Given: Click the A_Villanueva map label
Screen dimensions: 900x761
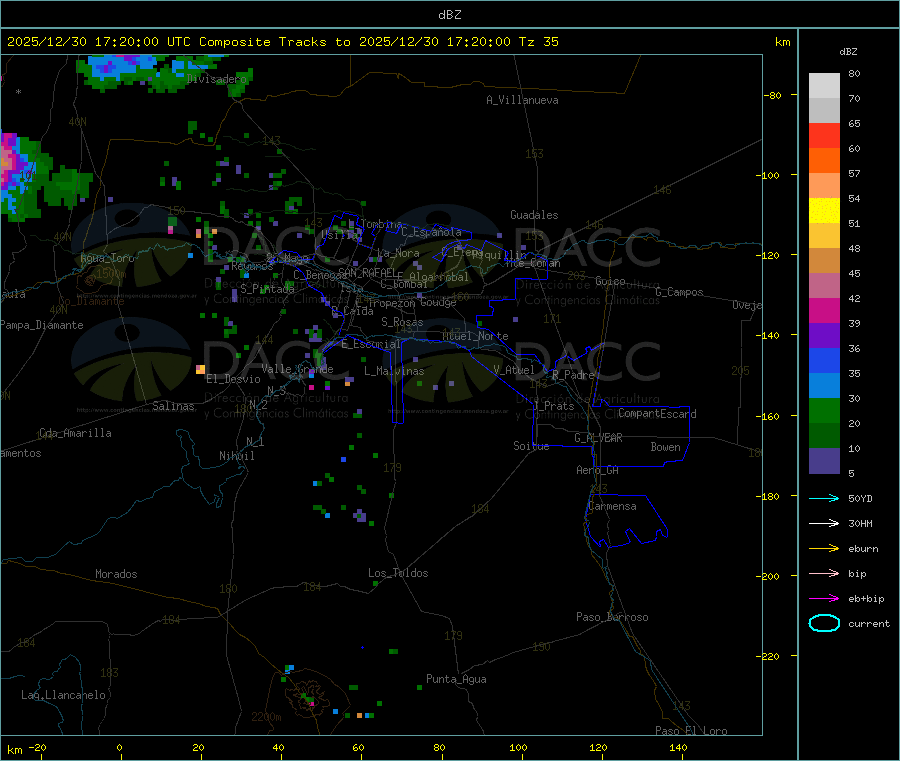Looking at the screenshot, I should tap(522, 100).
